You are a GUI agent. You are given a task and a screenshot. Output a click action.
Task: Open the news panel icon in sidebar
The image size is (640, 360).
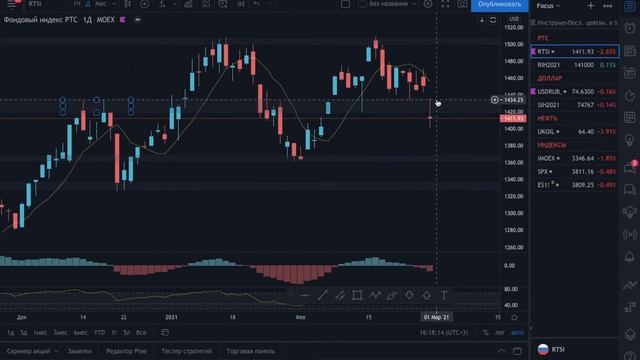(x=630, y=51)
